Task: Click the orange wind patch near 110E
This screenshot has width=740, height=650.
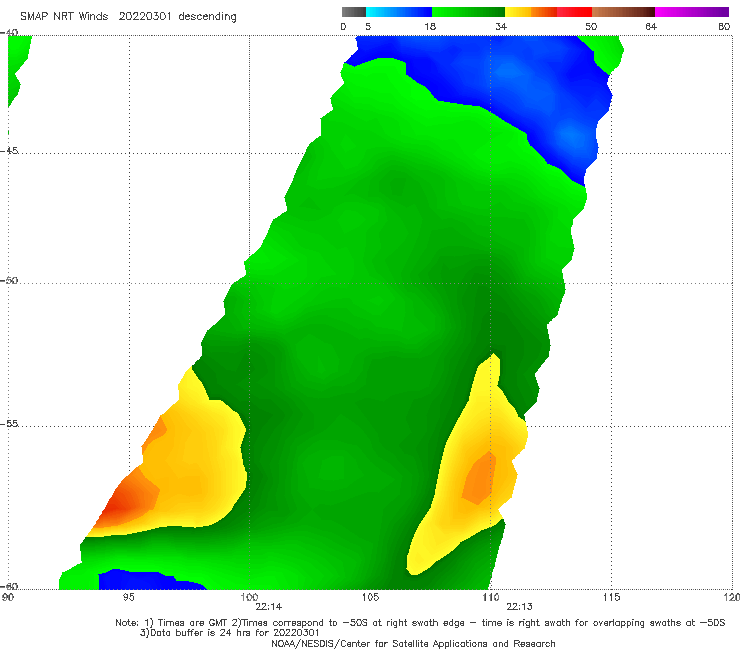Action: [x=480, y=478]
